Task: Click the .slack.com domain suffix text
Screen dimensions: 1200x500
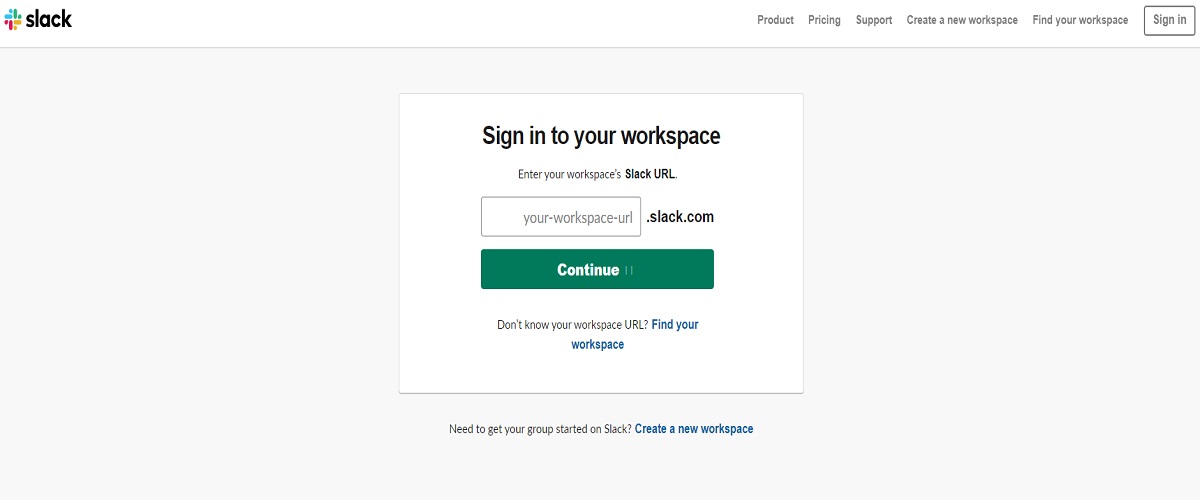Action: (680, 217)
